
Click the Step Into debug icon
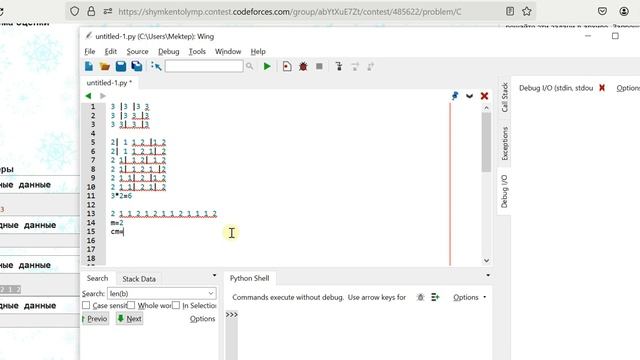(x=339, y=66)
